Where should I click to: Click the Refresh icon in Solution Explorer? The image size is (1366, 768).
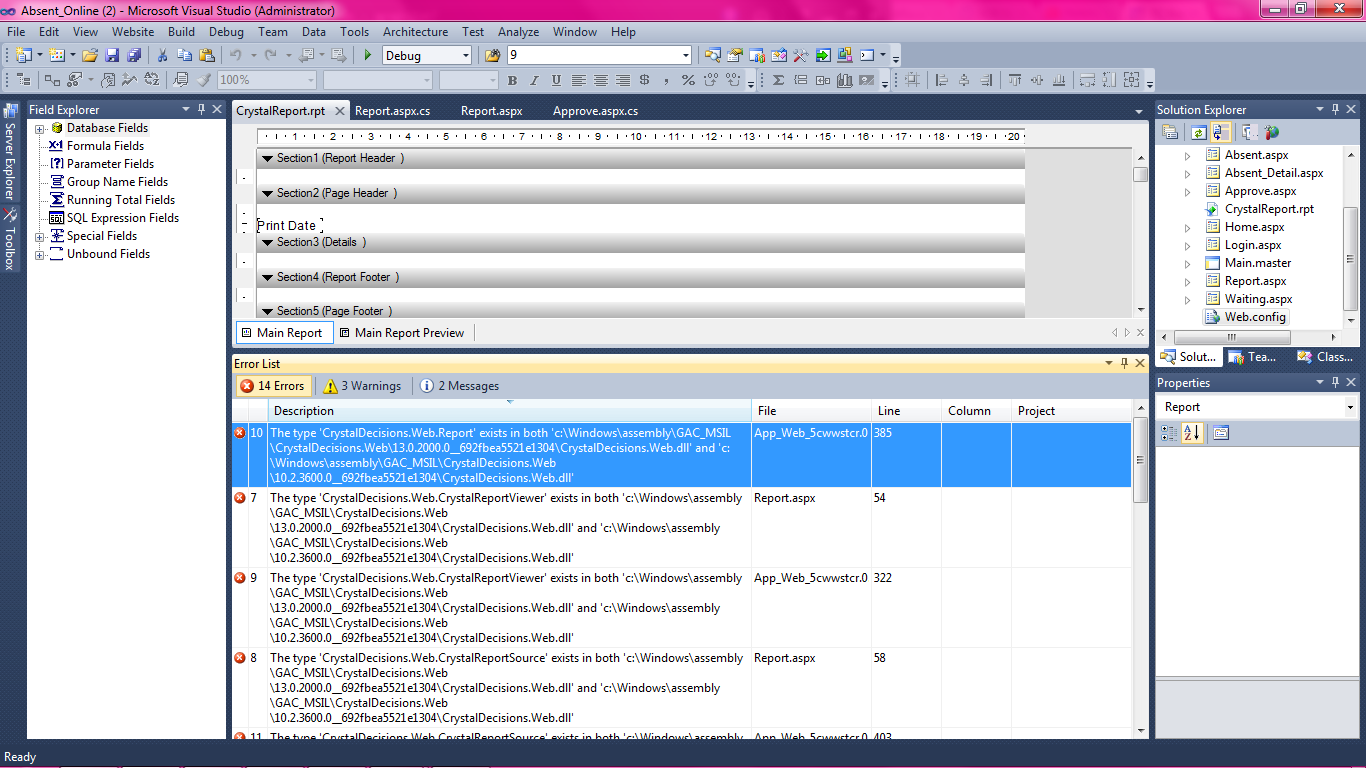(1198, 132)
